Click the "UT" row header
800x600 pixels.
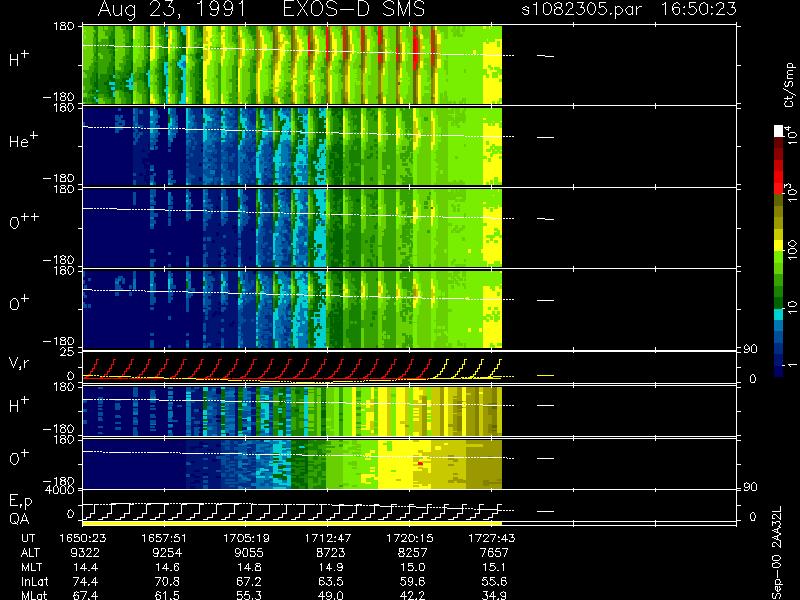point(28,538)
